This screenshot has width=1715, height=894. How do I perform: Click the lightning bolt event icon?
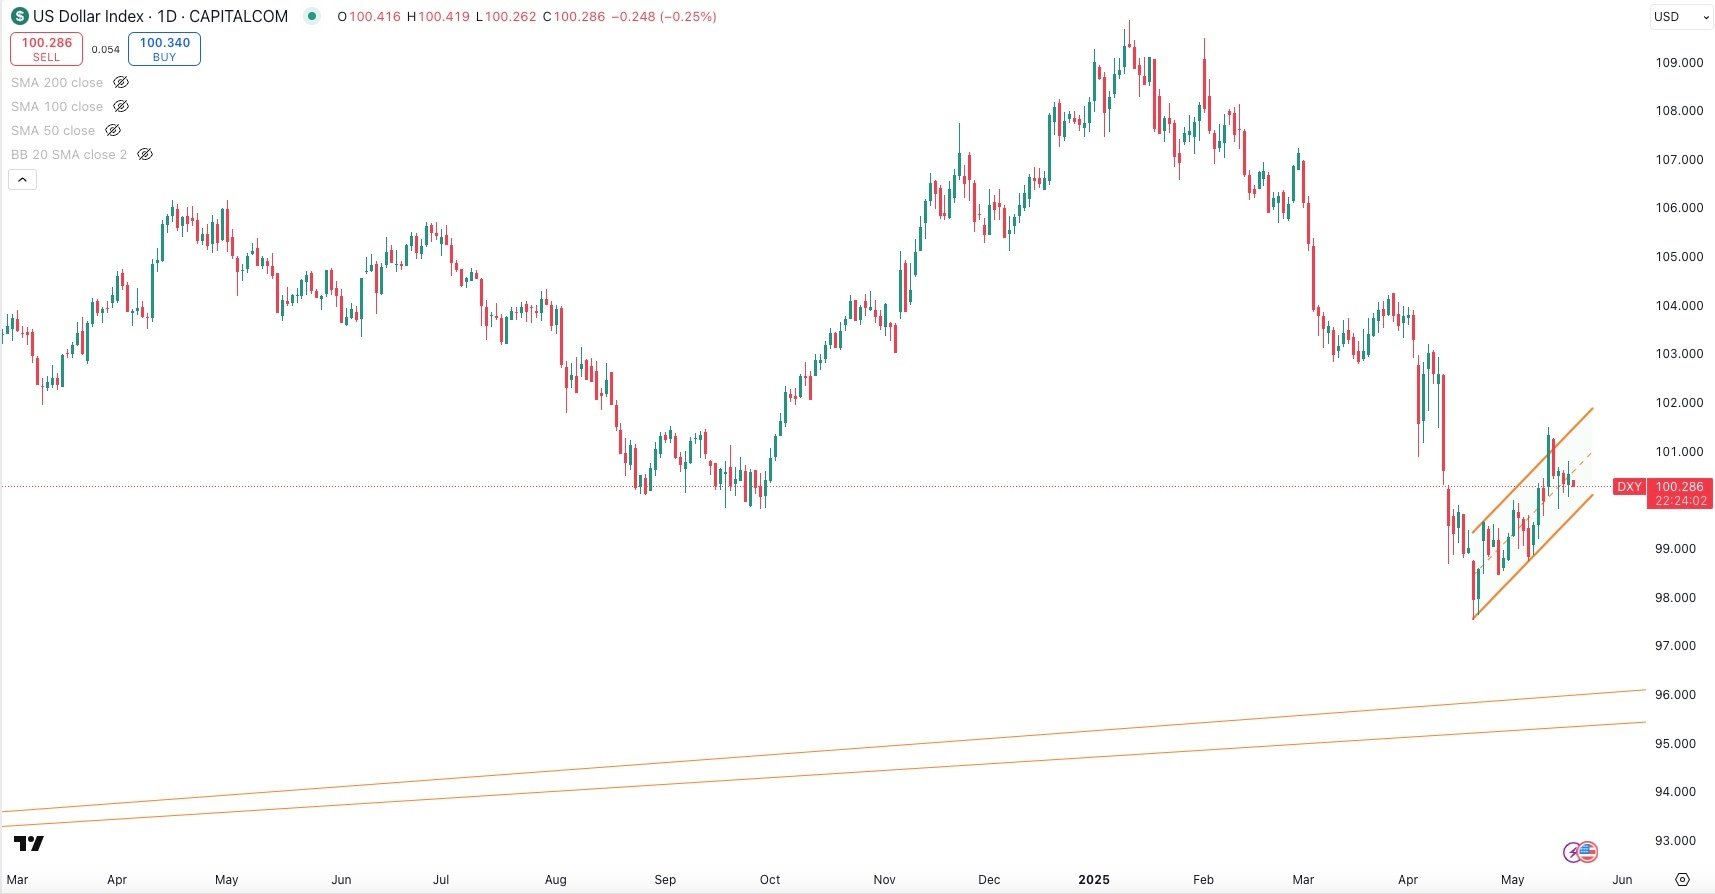[1573, 853]
